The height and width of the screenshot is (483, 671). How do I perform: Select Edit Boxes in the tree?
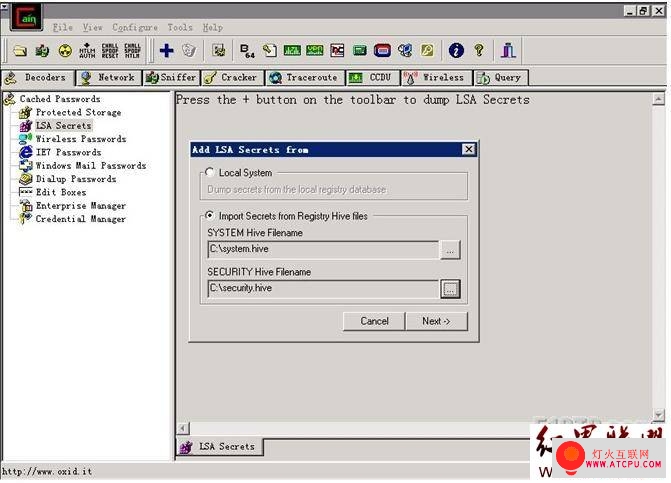point(61,192)
